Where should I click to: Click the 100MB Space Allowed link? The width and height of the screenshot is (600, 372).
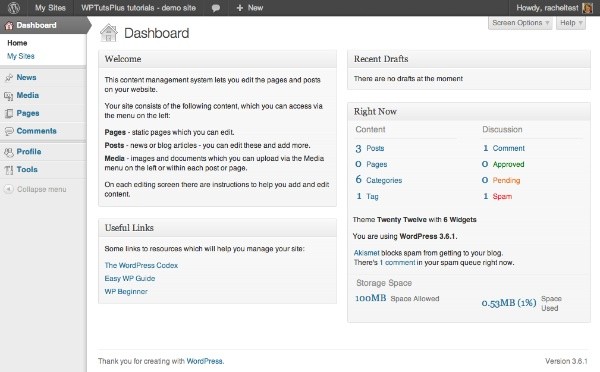click(370, 298)
